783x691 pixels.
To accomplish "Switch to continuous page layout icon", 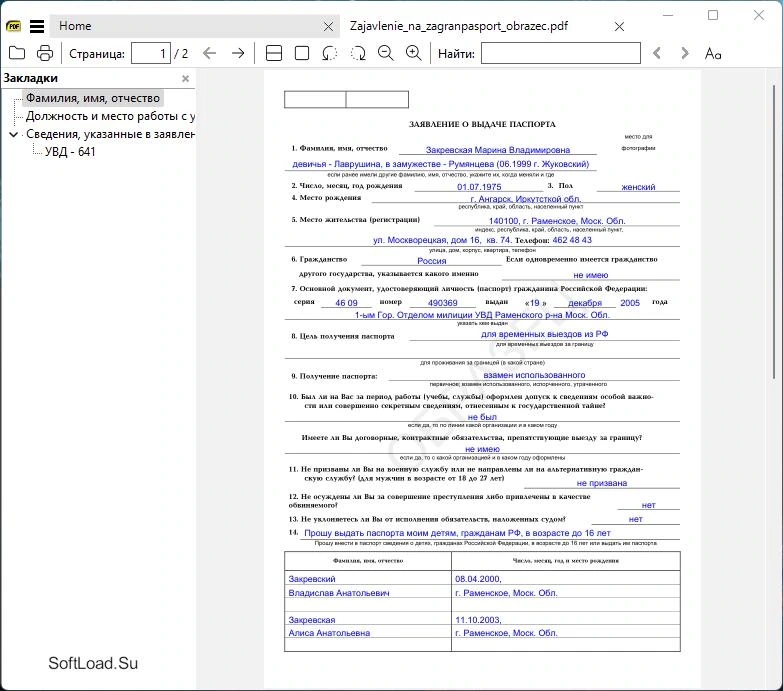I will [x=274, y=53].
